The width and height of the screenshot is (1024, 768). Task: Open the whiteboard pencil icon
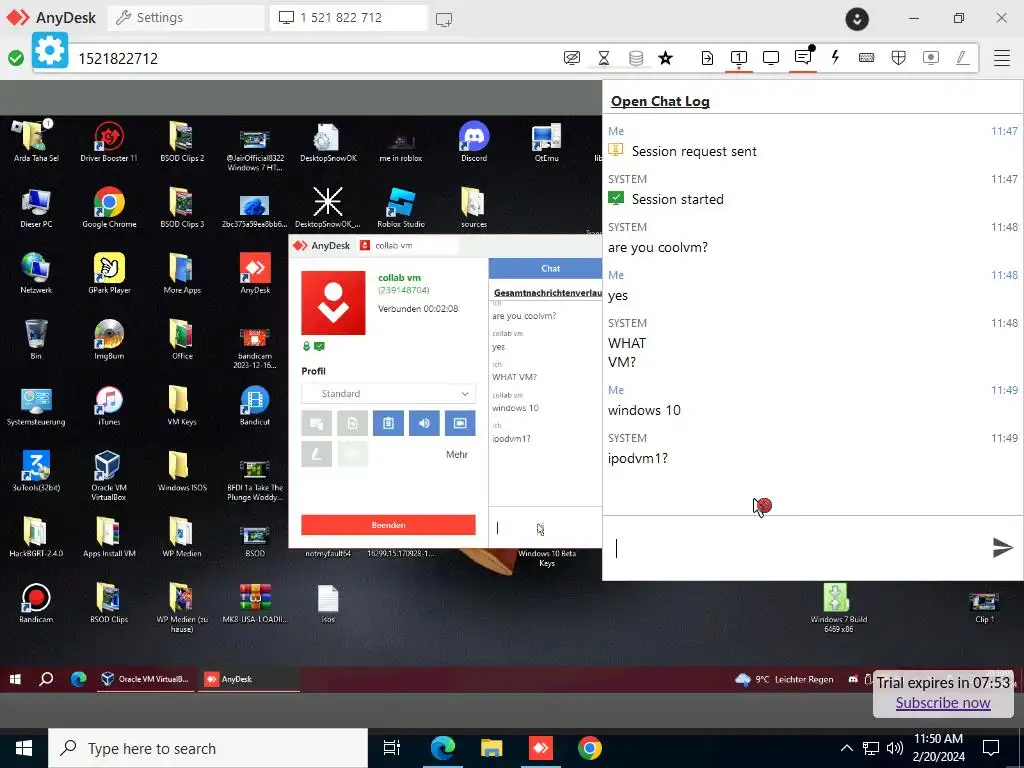pyautogui.click(x=962, y=58)
